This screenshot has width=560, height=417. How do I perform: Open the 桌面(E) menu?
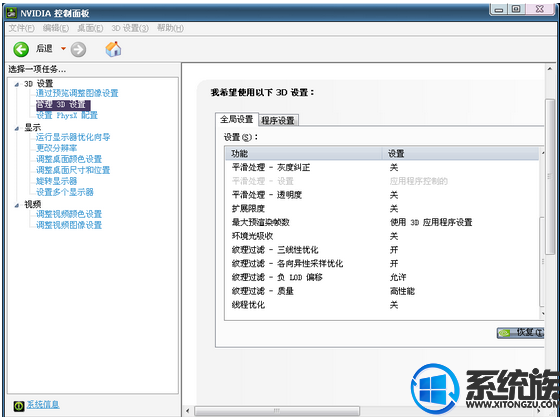pyautogui.click(x=90, y=28)
